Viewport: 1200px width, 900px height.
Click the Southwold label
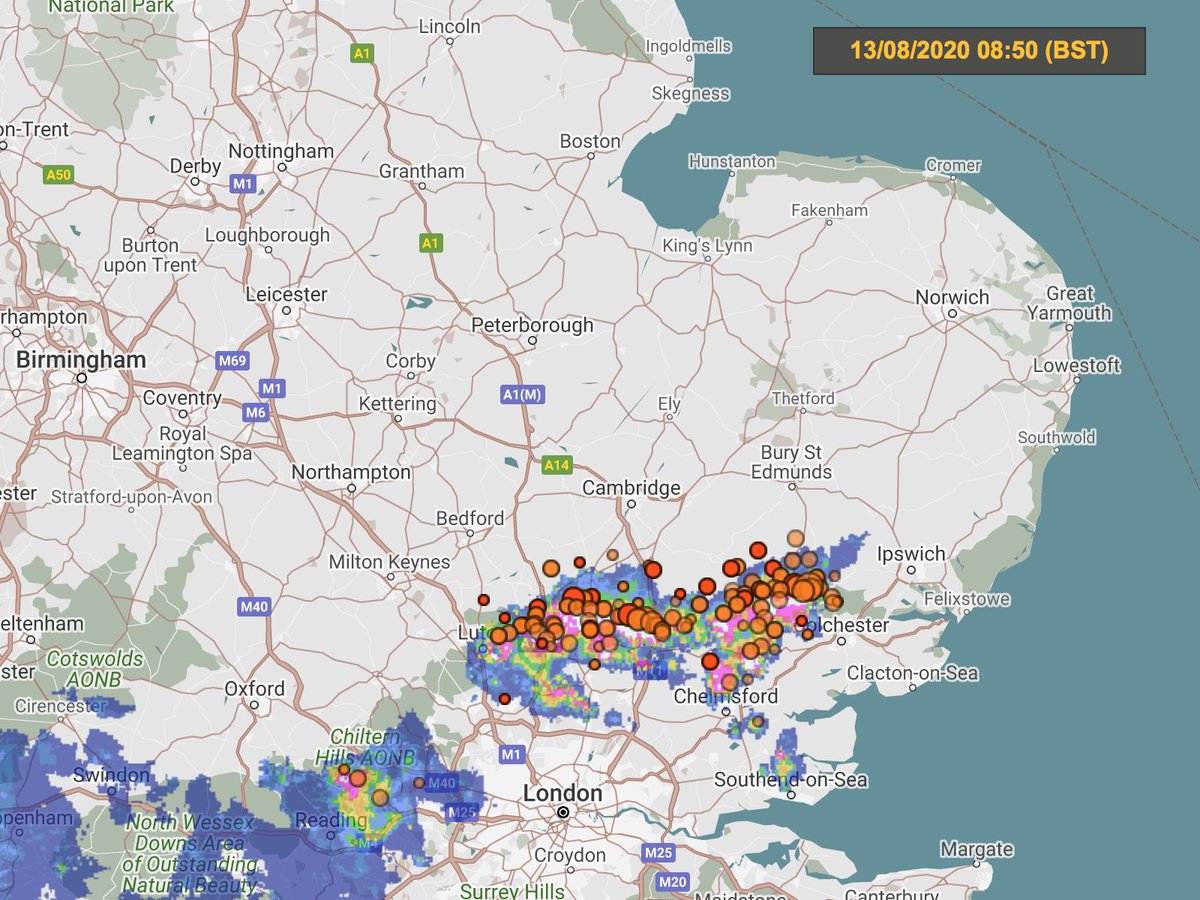click(1057, 437)
